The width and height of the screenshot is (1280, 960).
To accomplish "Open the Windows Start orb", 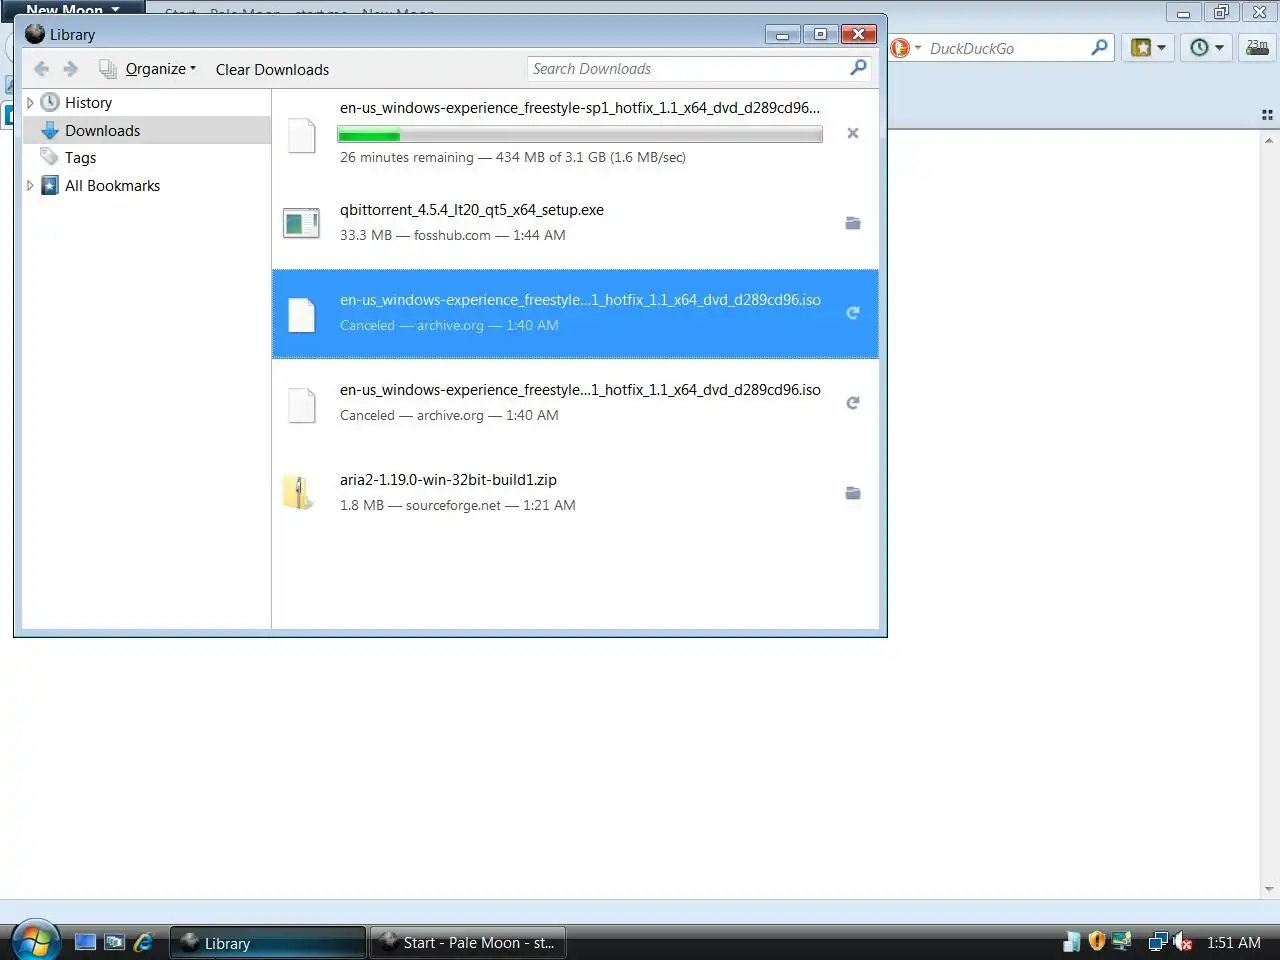I will (35, 940).
